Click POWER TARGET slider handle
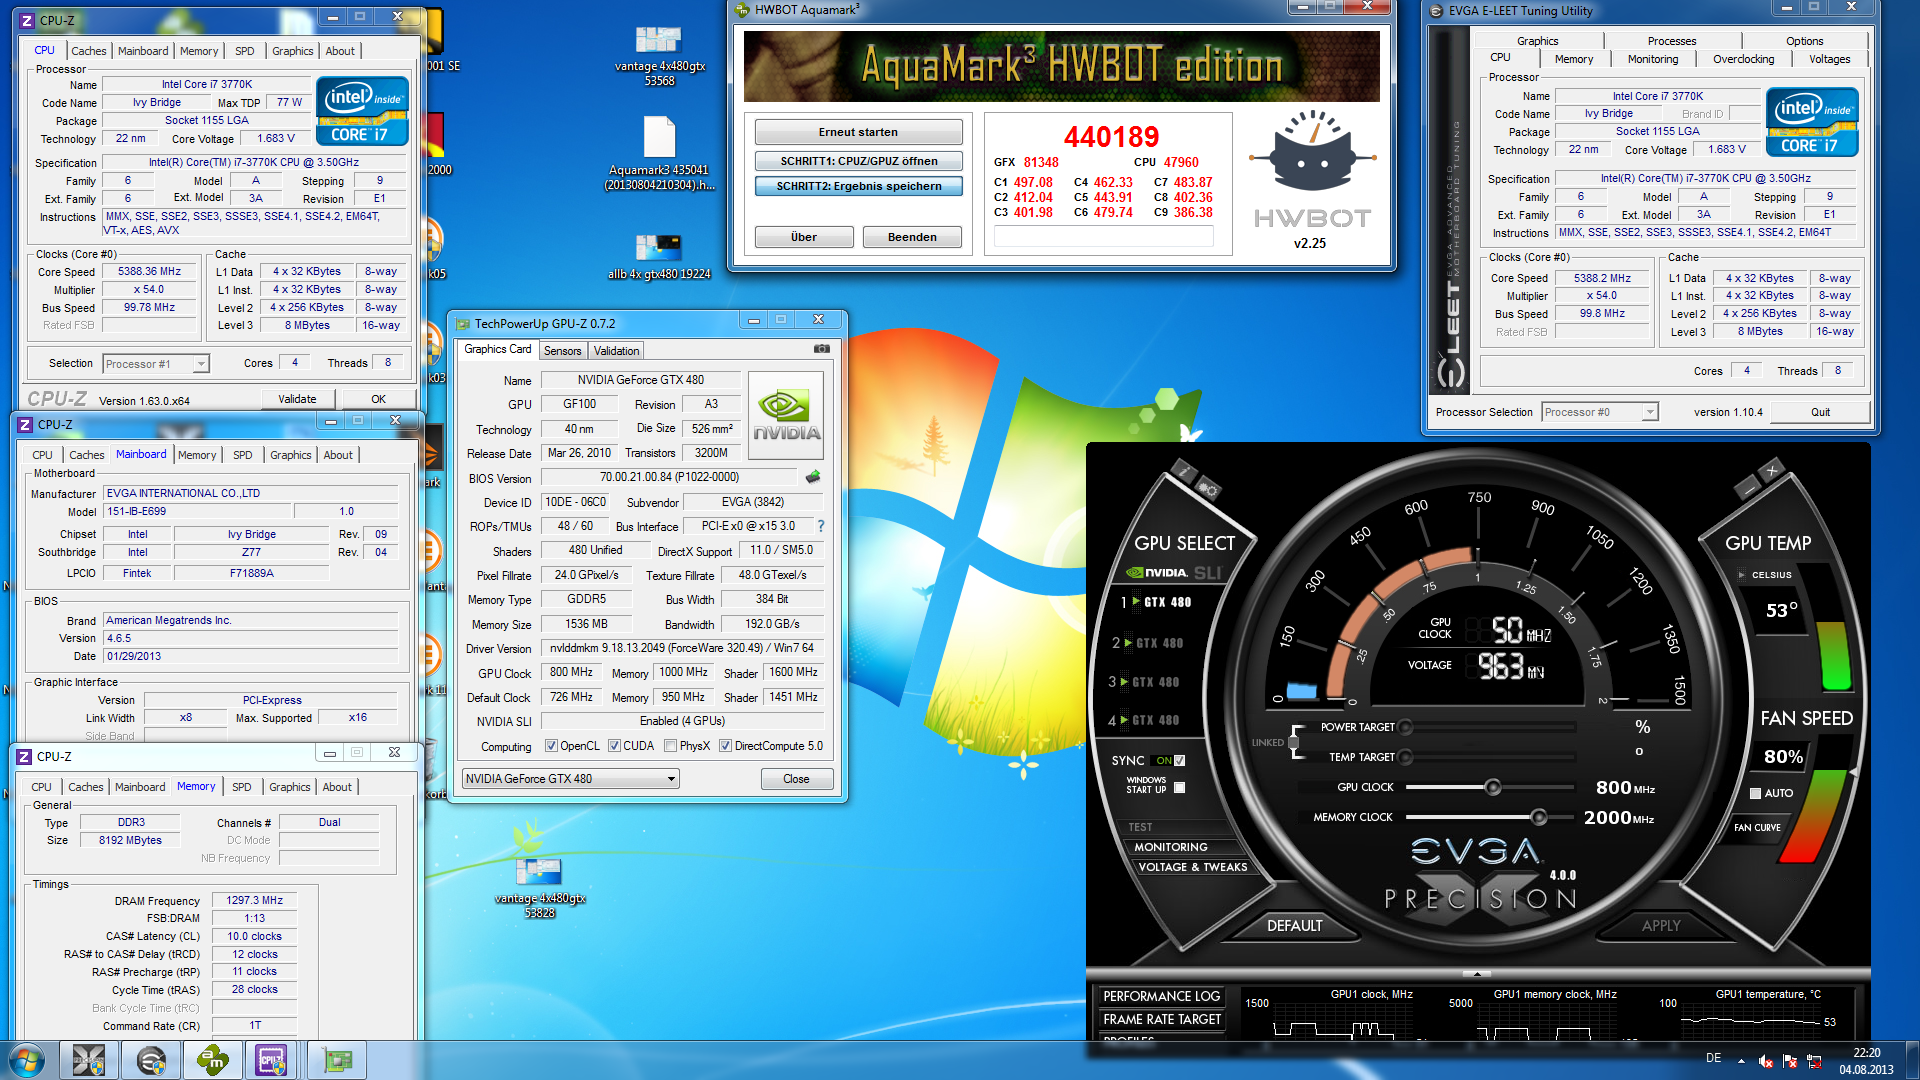1920x1080 pixels. pyautogui.click(x=1404, y=727)
